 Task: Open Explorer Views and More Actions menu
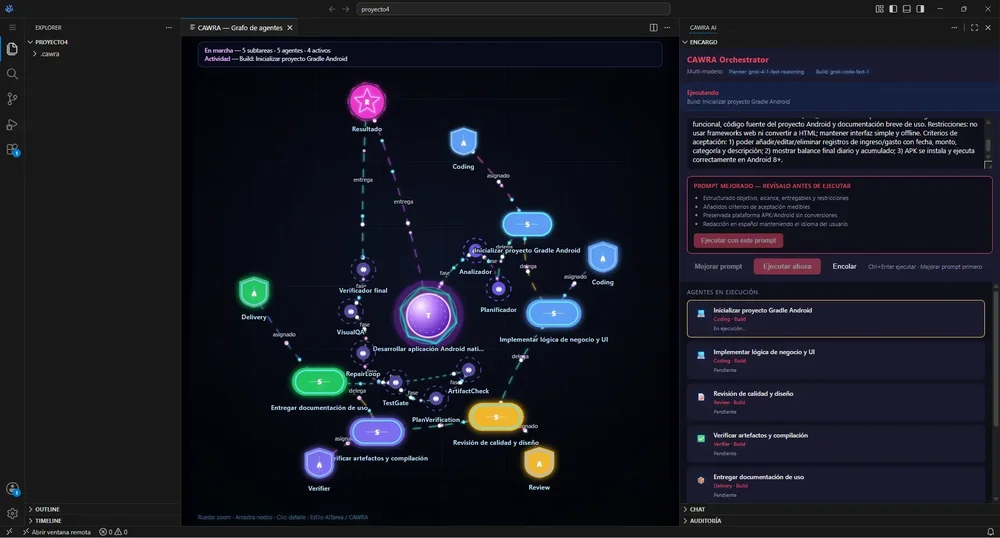tap(168, 27)
